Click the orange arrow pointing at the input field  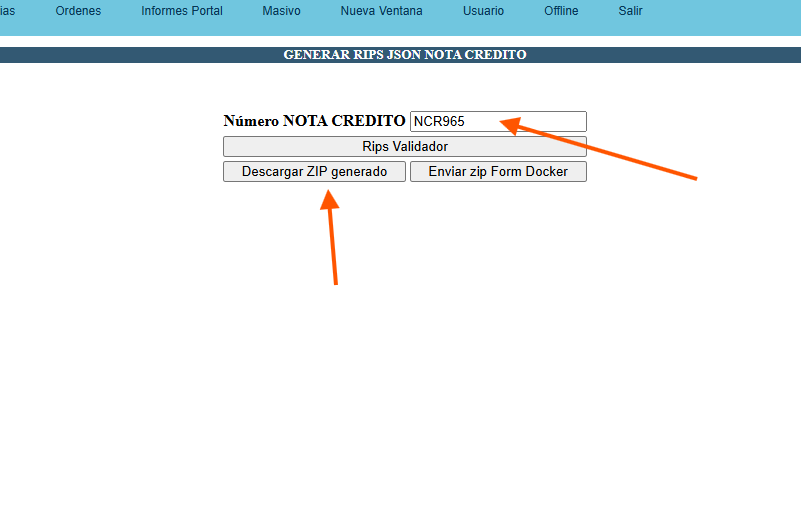click(600, 150)
